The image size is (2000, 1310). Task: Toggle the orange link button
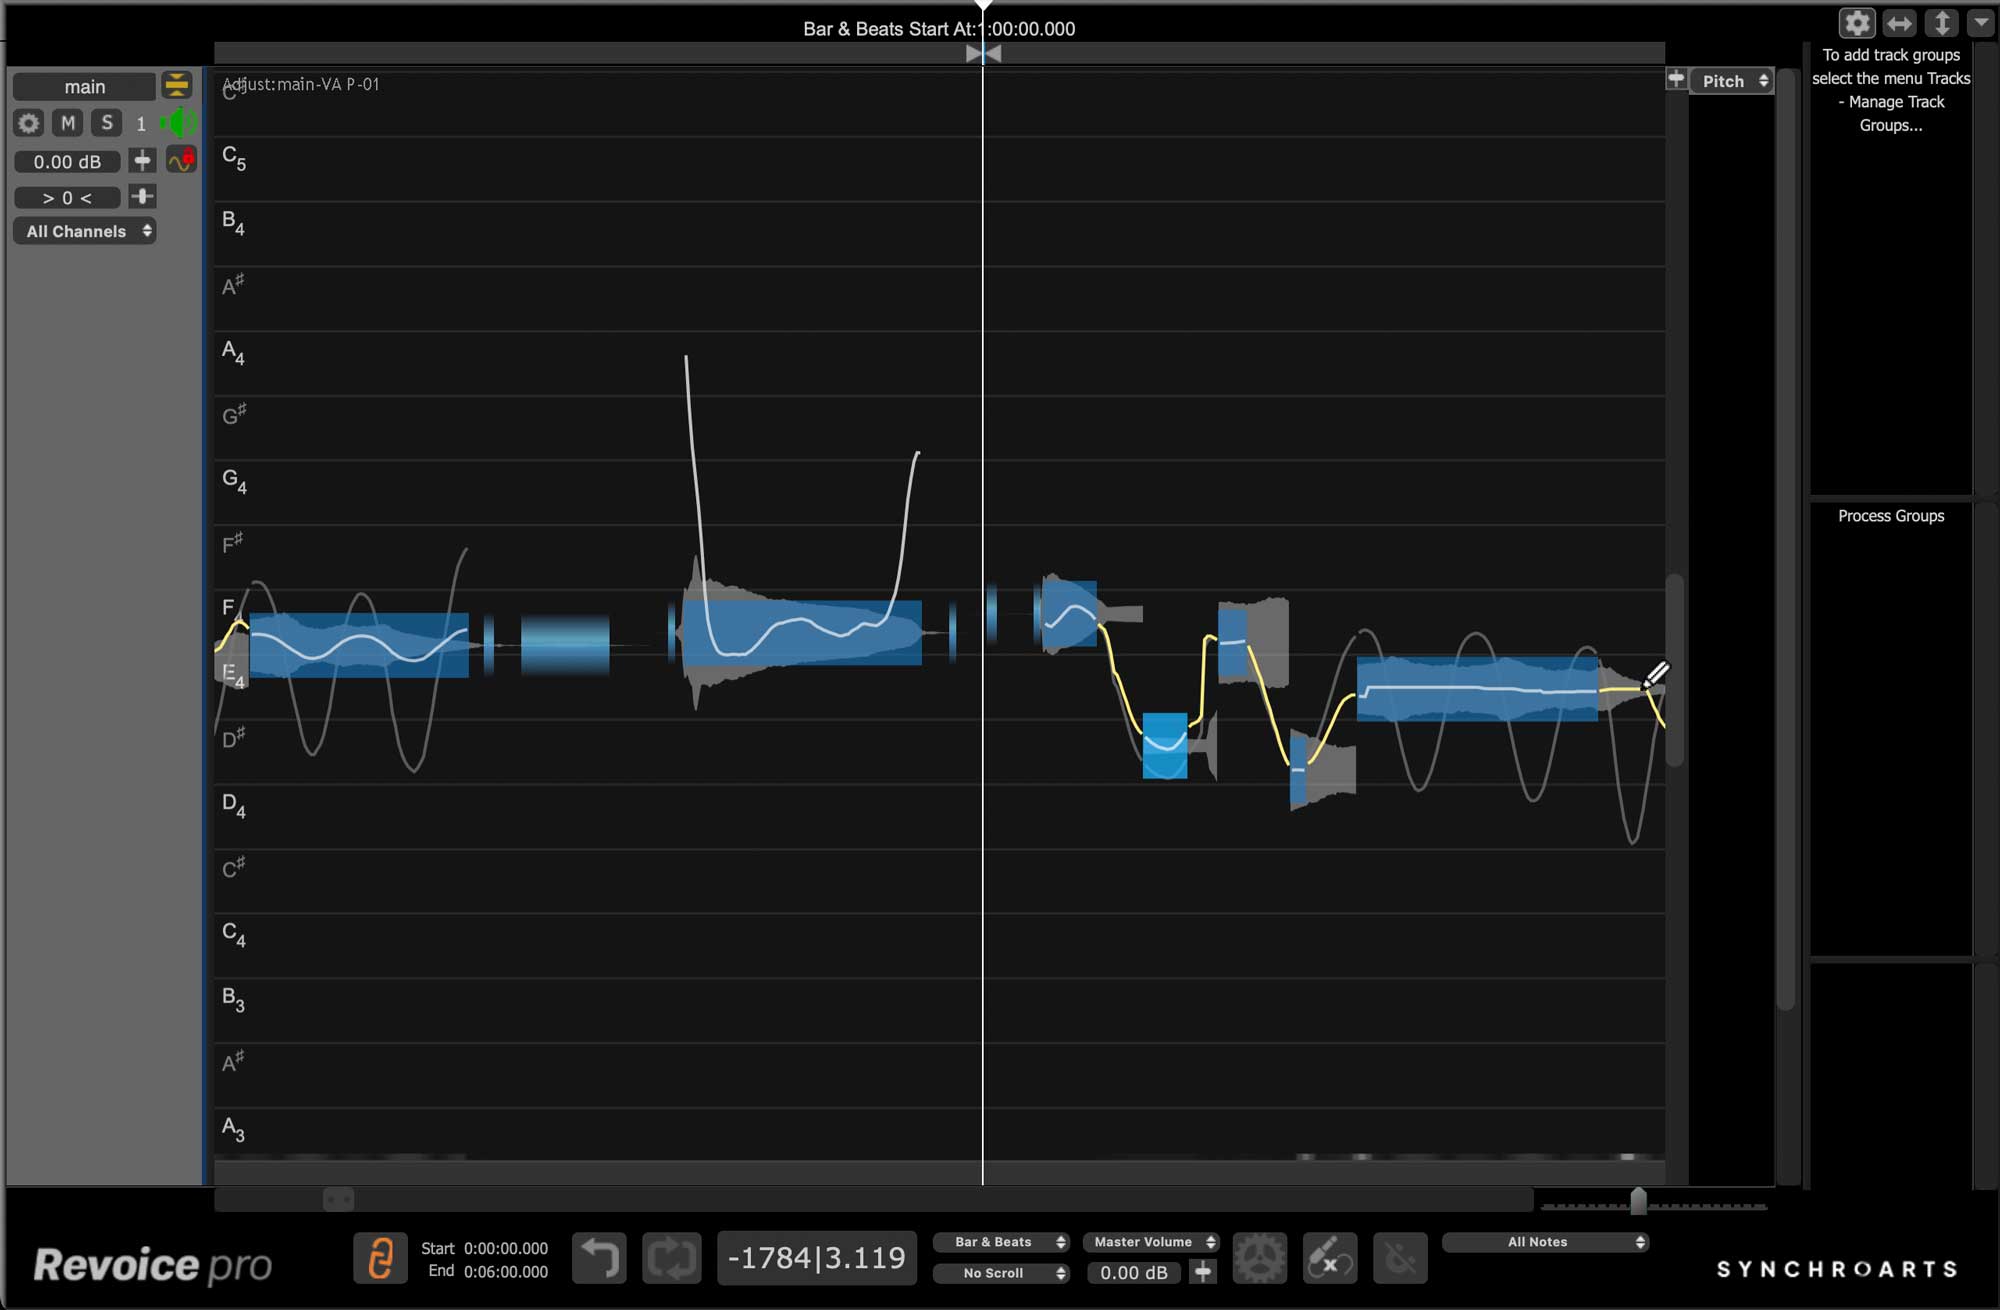coord(380,1258)
